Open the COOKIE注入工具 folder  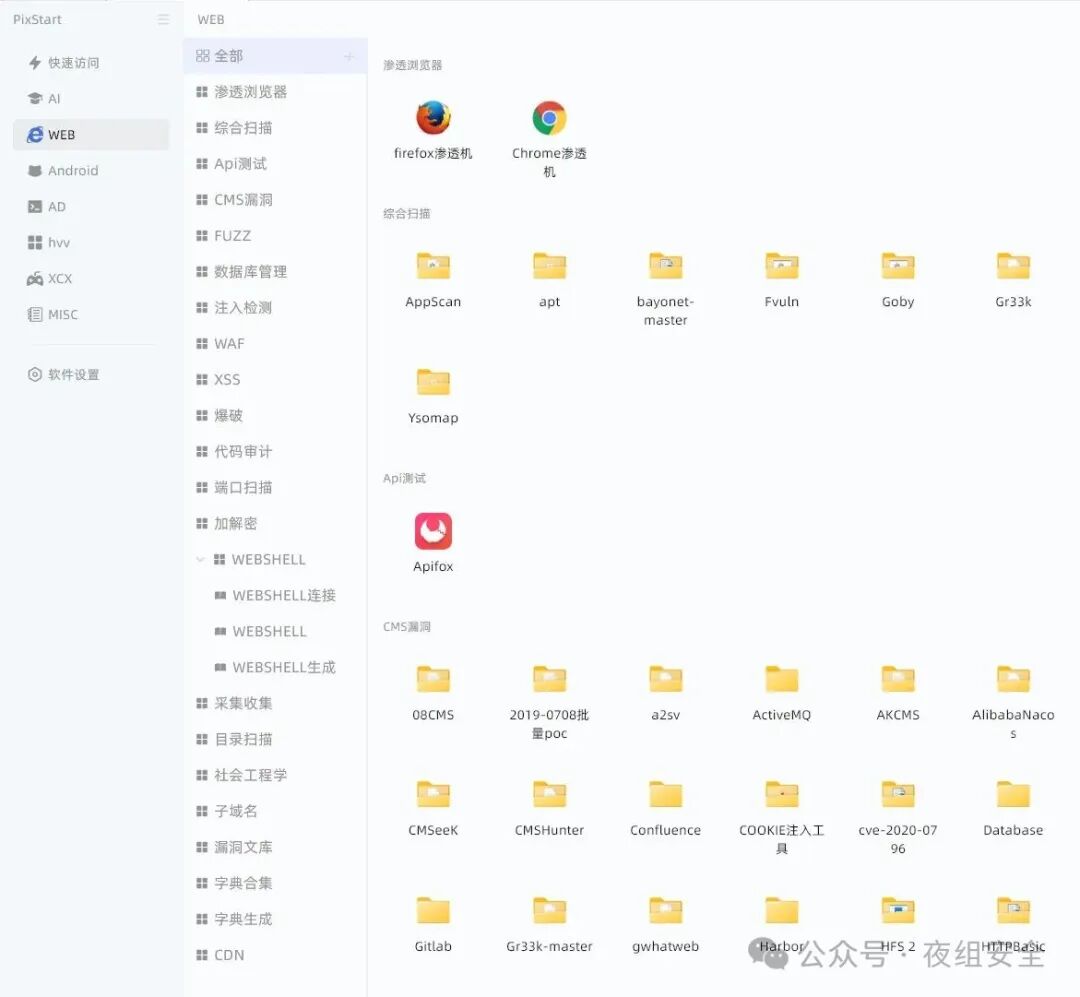(782, 794)
